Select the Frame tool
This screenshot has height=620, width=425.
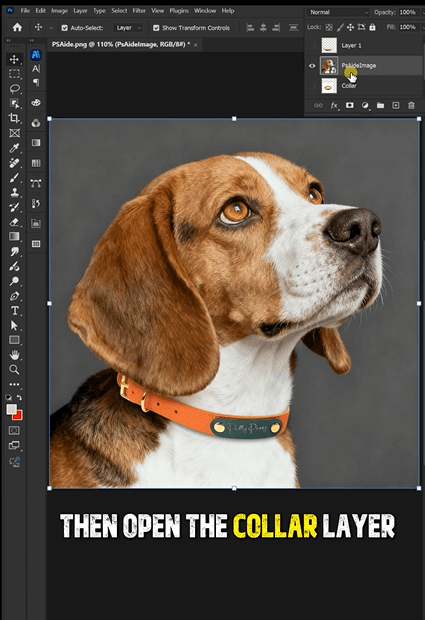click(14, 133)
